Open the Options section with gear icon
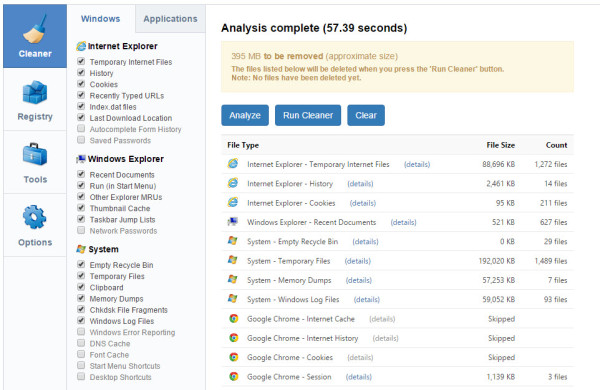 pyautogui.click(x=35, y=225)
